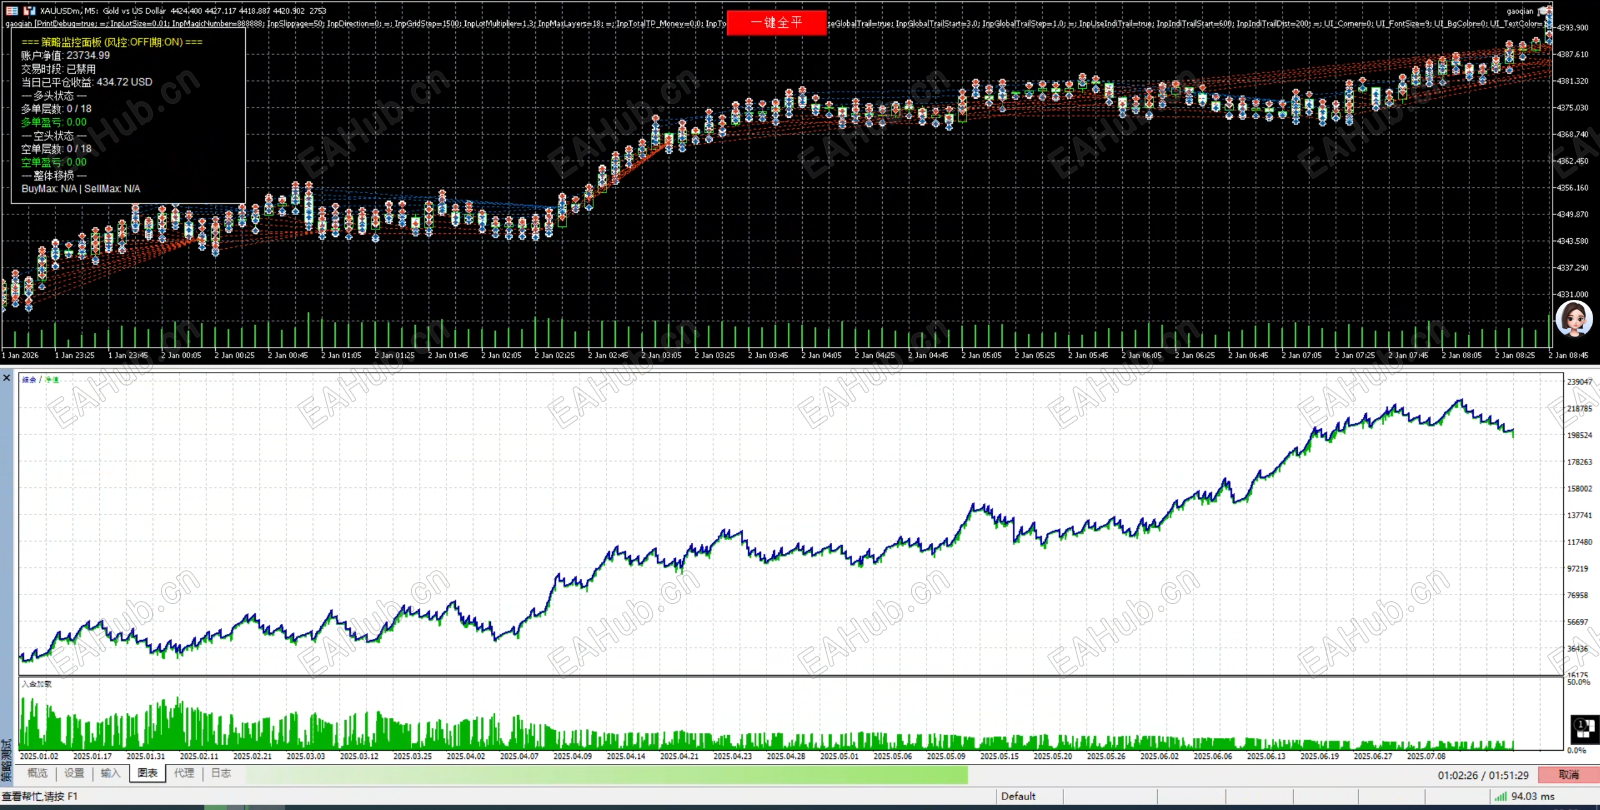Click the 4393.900 price on the price scale
This screenshot has height=810, width=1600.
(x=1573, y=28)
